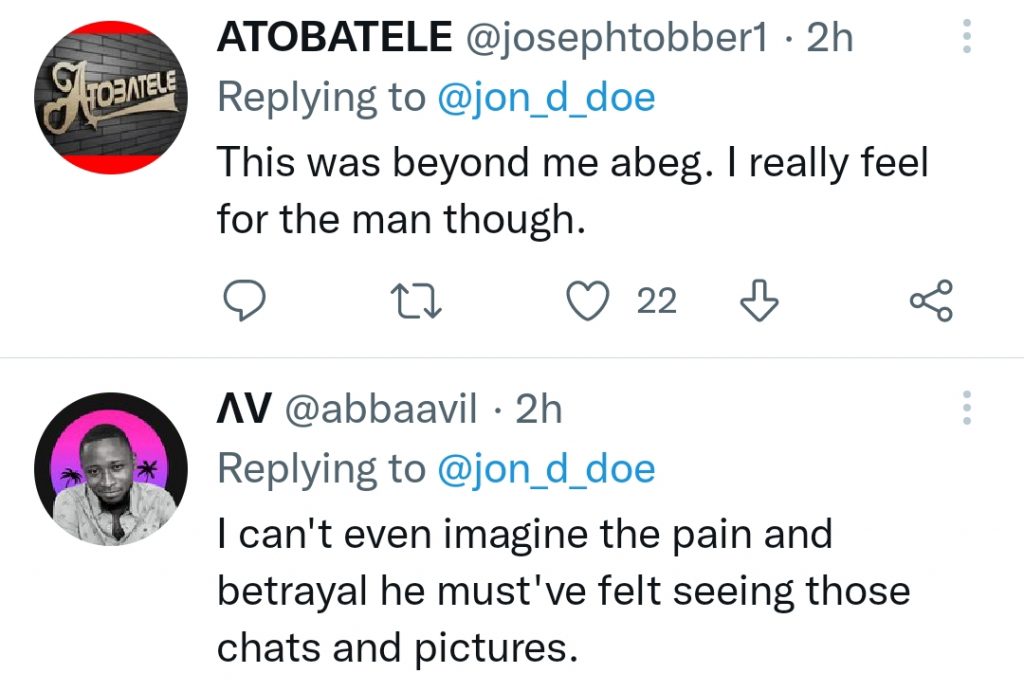Viewport: 1024px width, 692px height.
Task: Open ATOBATELE's profile picture
Action: [x=111, y=97]
